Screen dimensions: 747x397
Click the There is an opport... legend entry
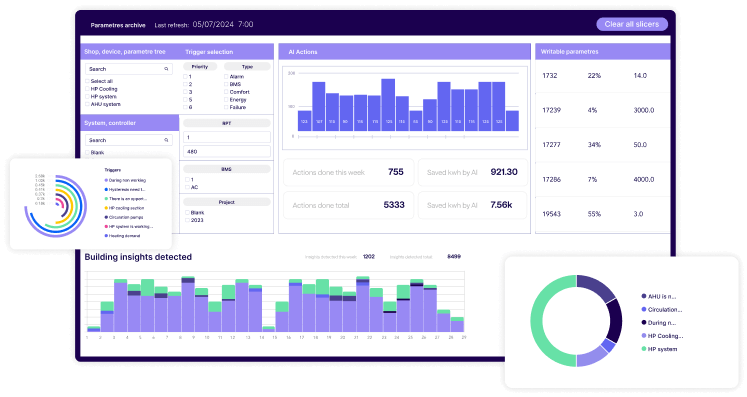pos(125,199)
